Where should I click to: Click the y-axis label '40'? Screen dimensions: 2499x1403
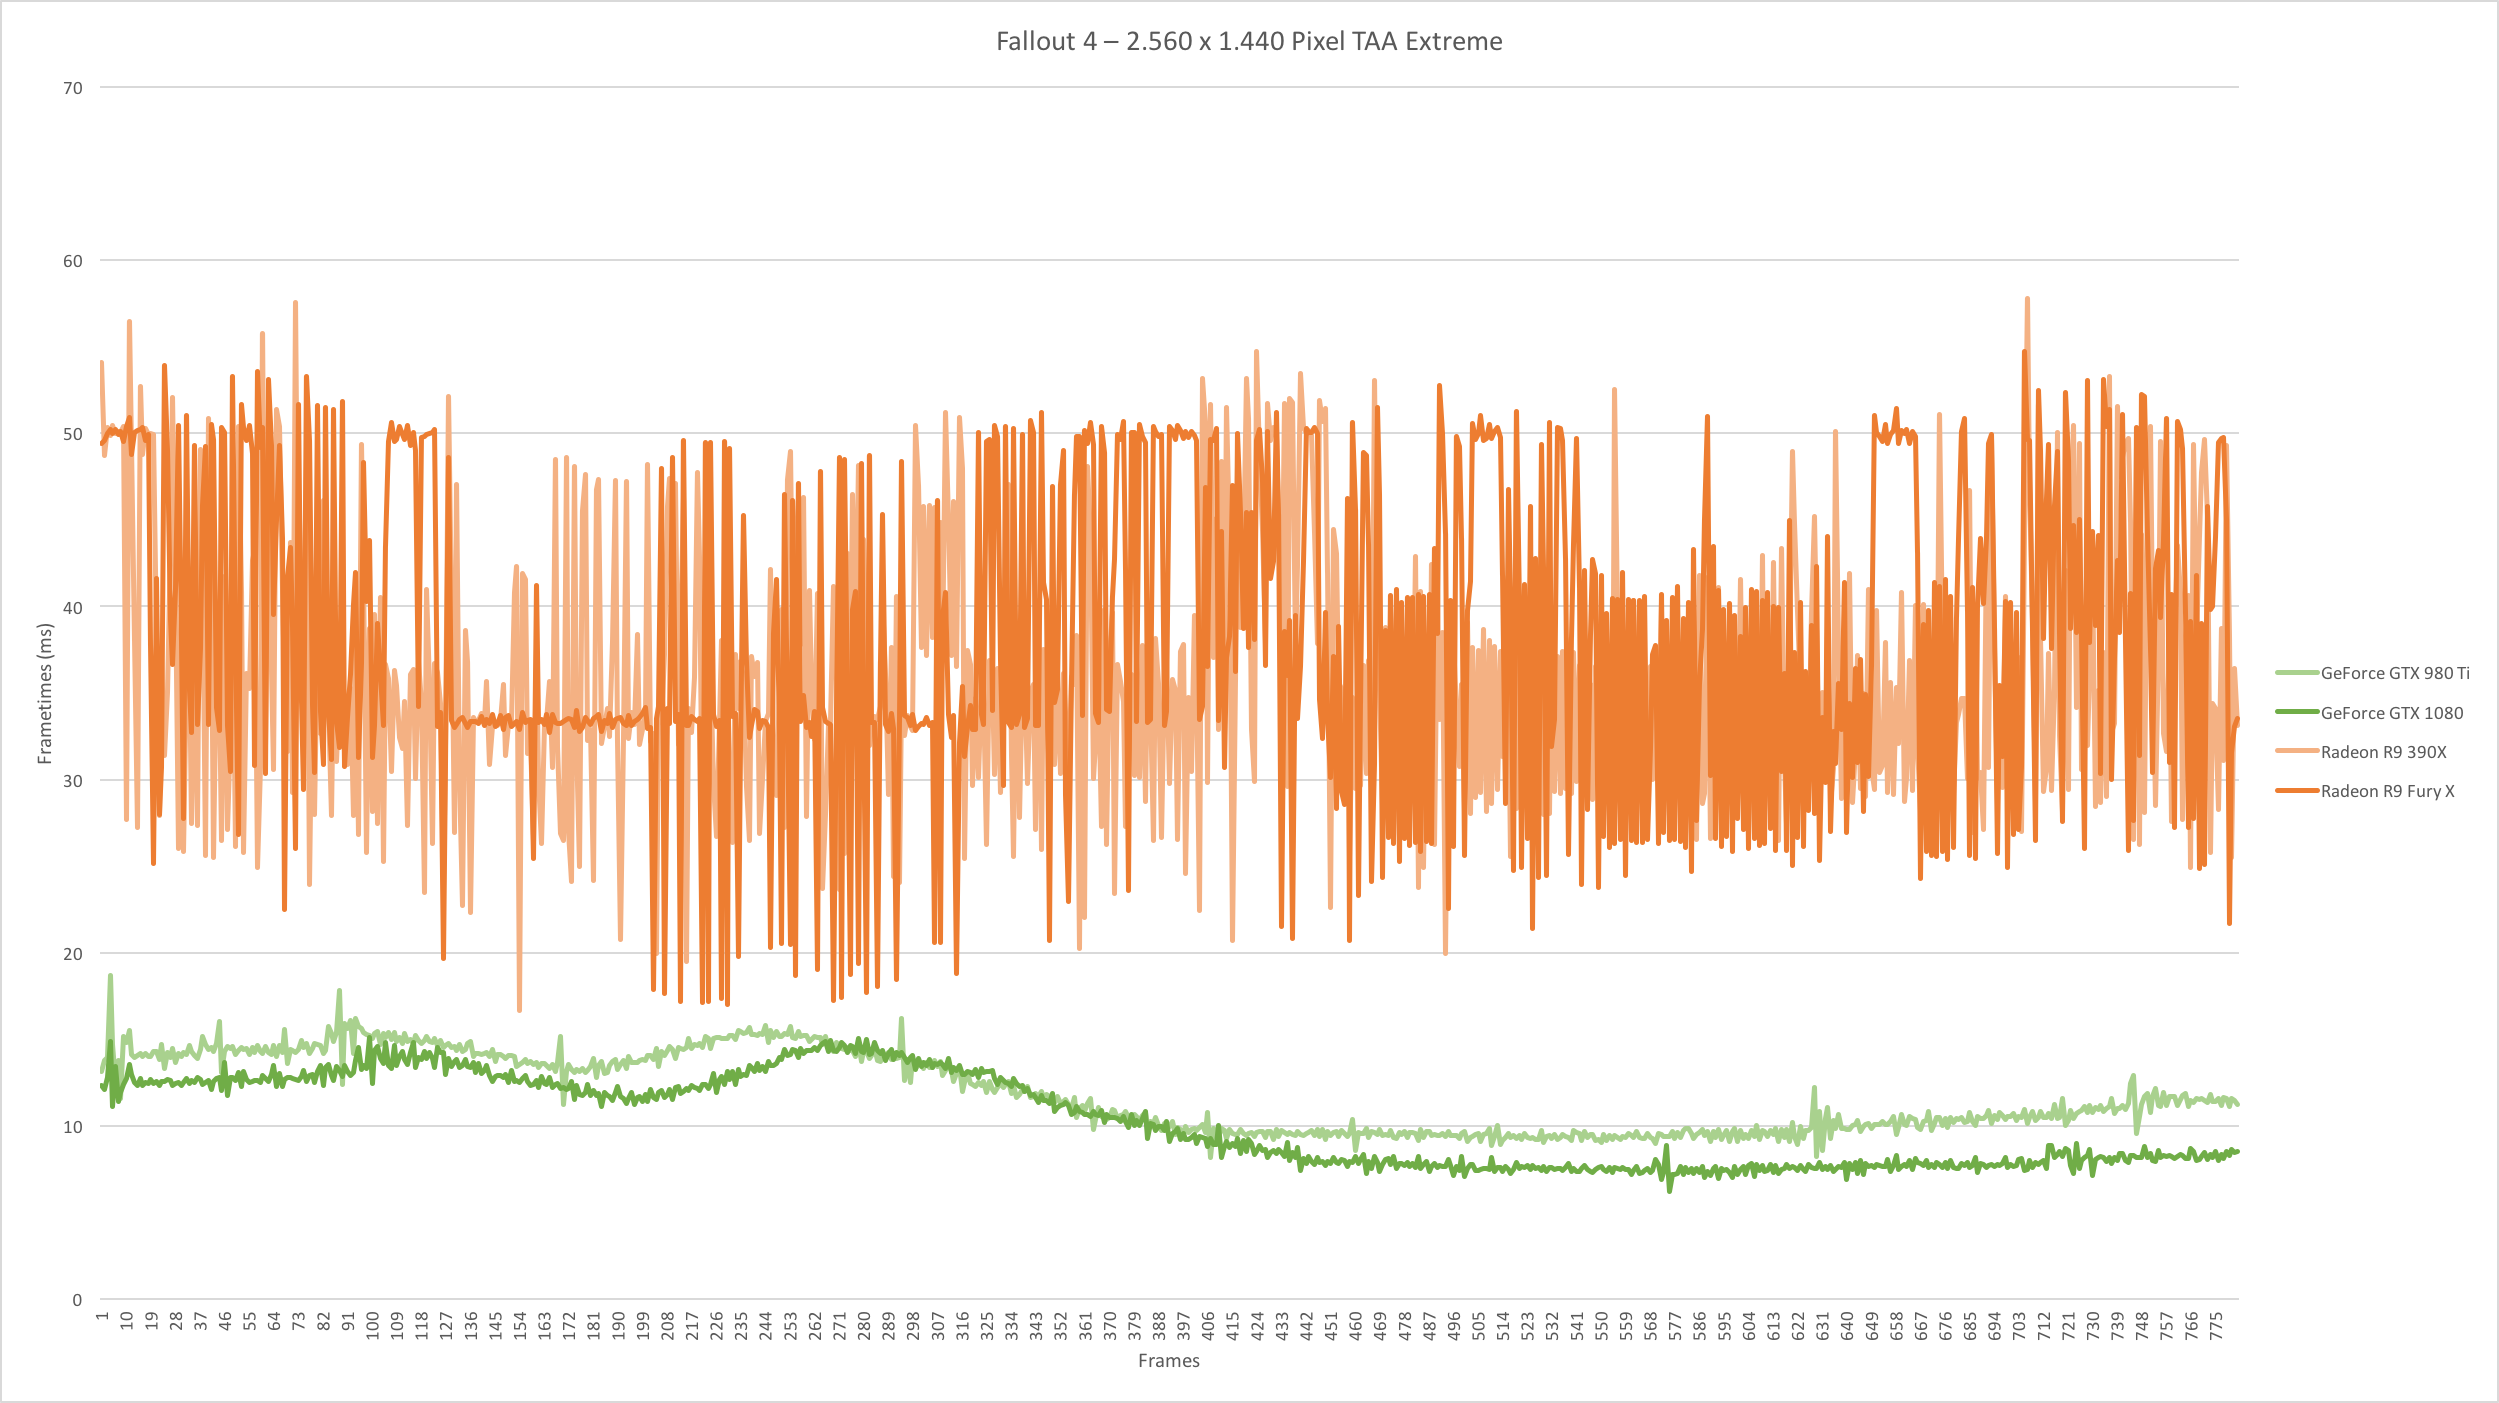coord(73,607)
